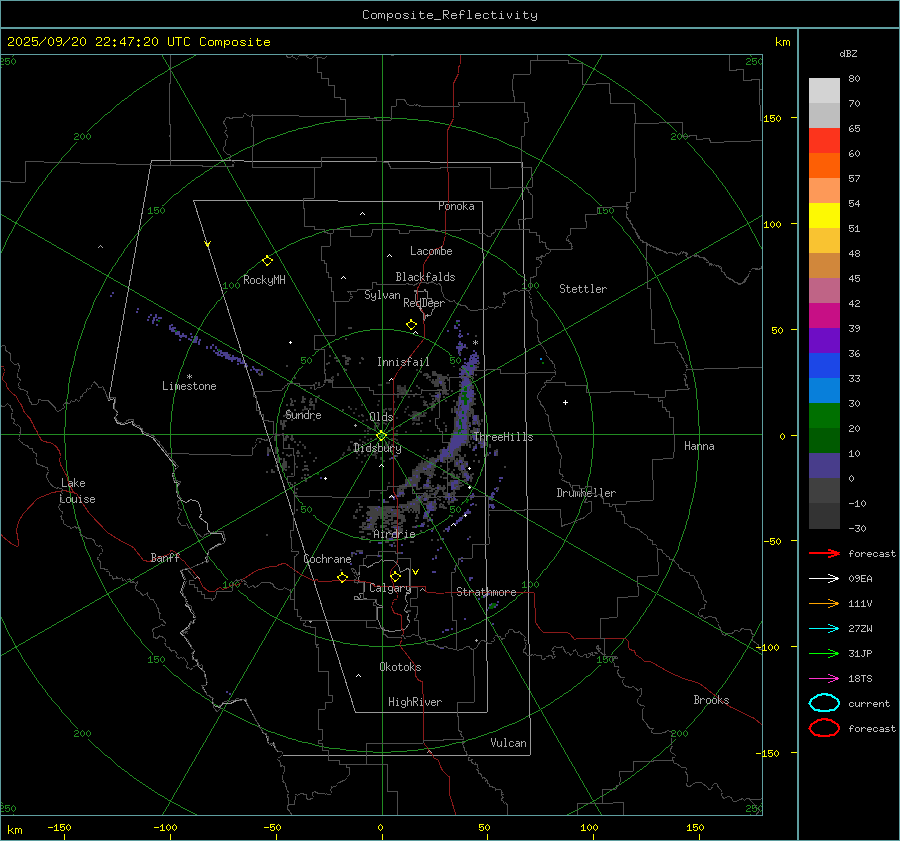Click the orange 111V arrow symbol
This screenshot has width=900, height=841.
(x=823, y=603)
